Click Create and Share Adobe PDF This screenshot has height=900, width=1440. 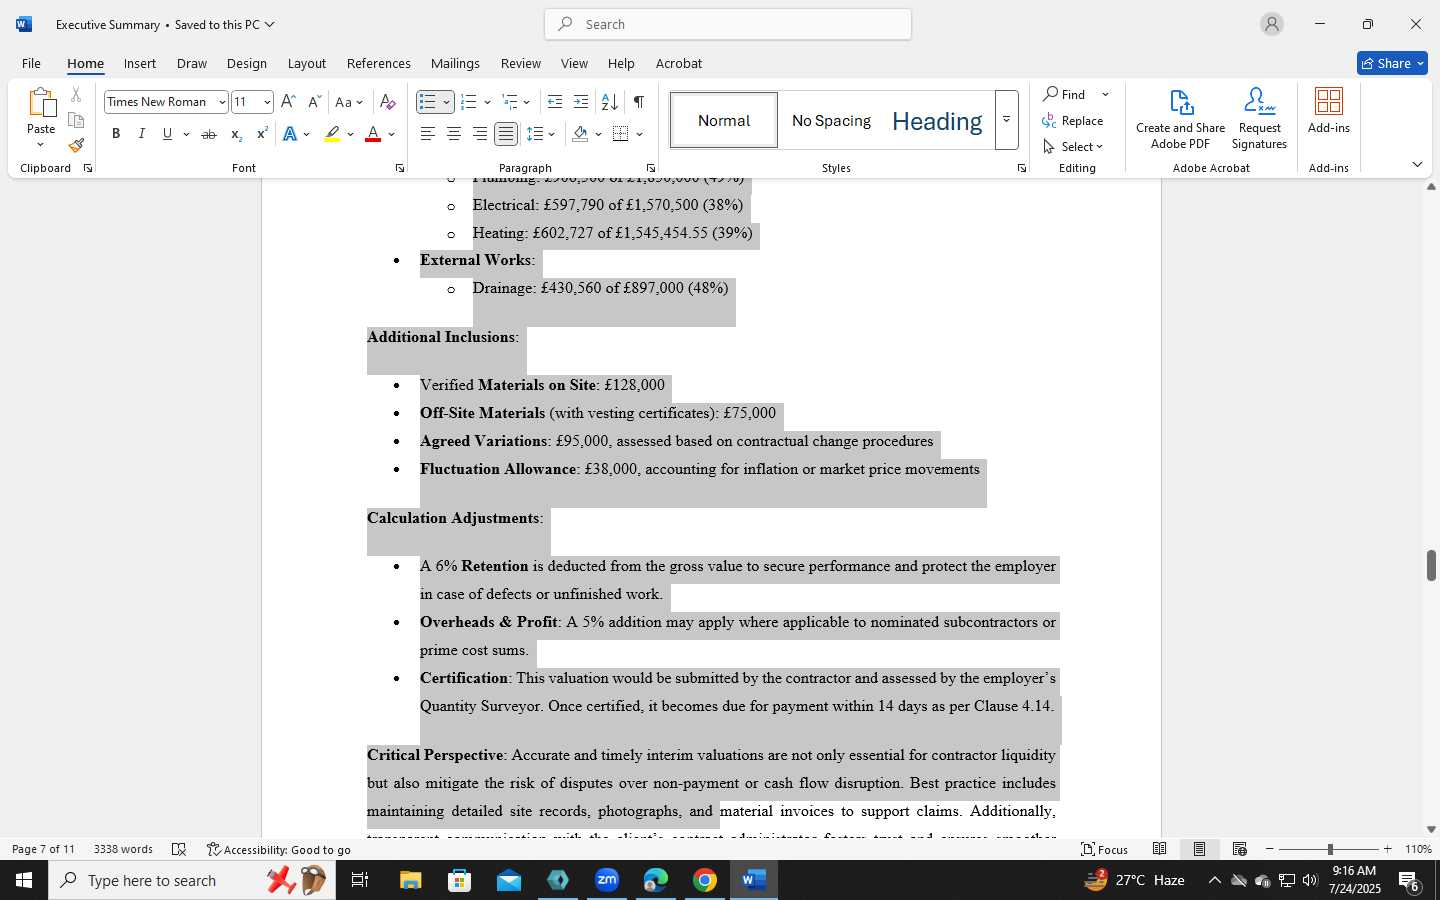point(1180,118)
